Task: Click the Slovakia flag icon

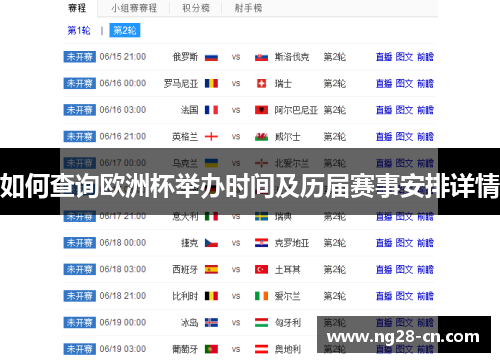Action: (261, 57)
